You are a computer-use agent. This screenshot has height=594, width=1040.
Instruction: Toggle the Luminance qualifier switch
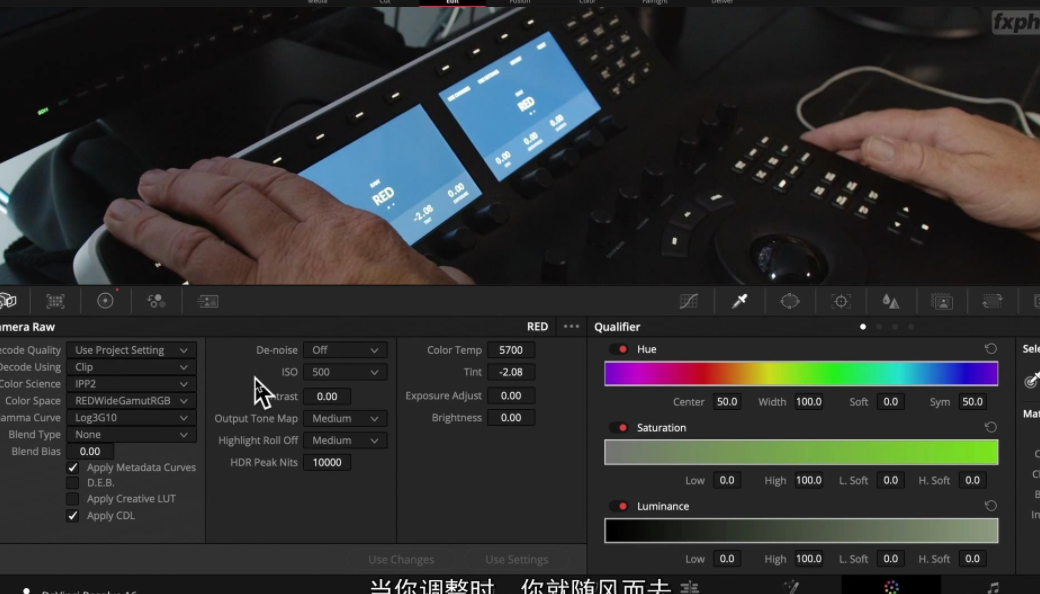click(x=619, y=506)
